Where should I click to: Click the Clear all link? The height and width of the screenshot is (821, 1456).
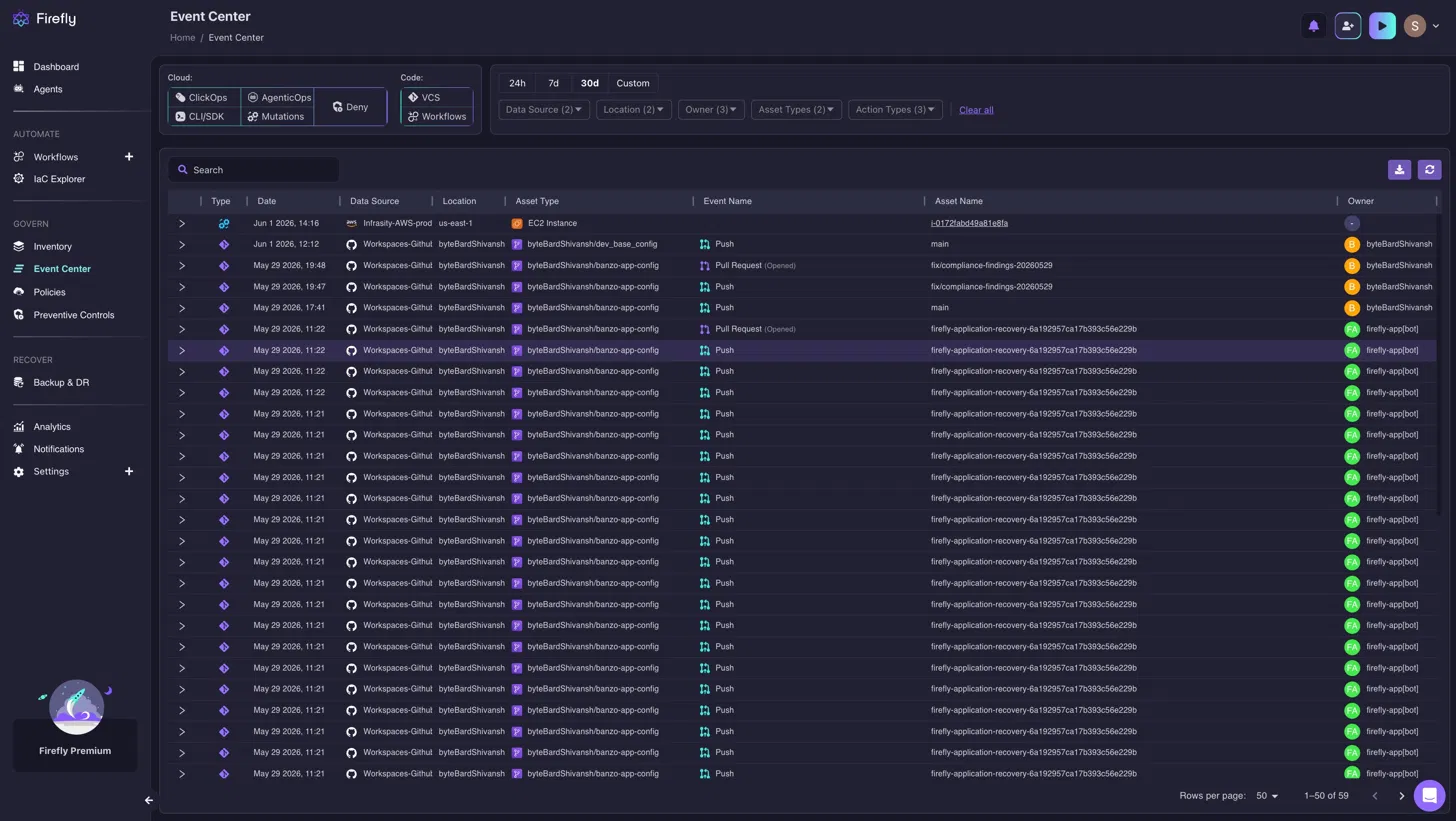tap(976, 110)
